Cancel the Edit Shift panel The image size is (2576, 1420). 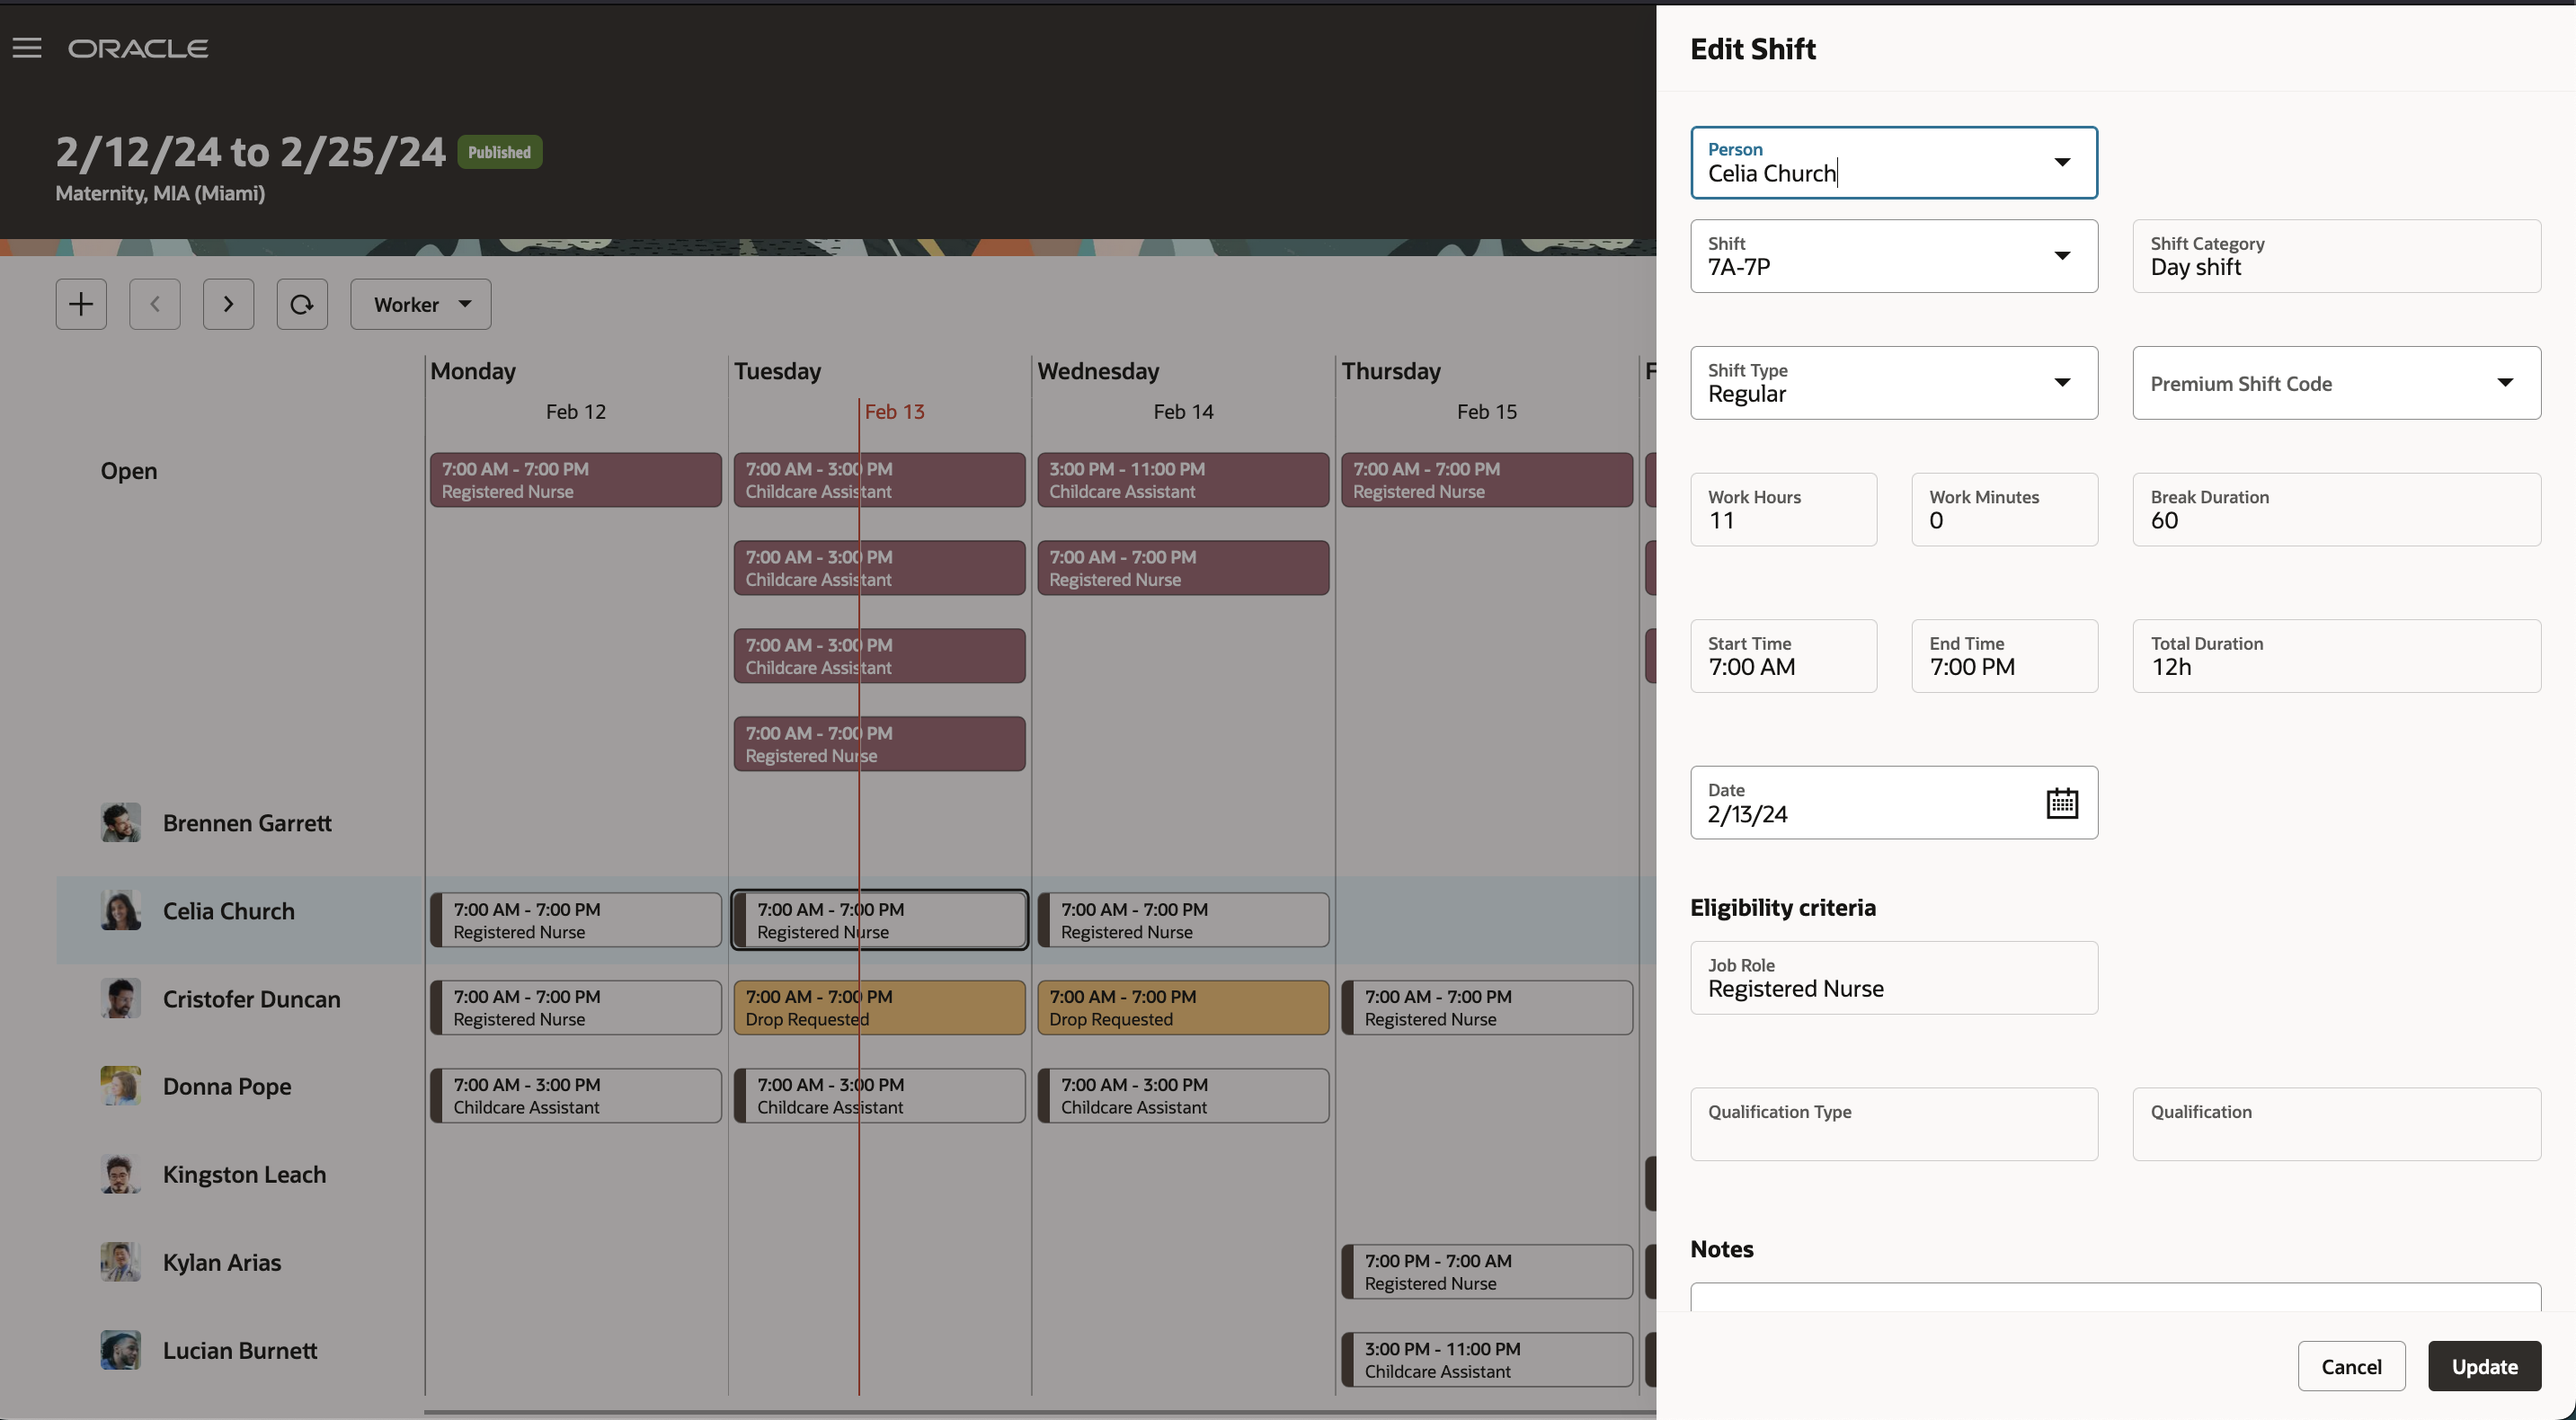(x=2350, y=1366)
